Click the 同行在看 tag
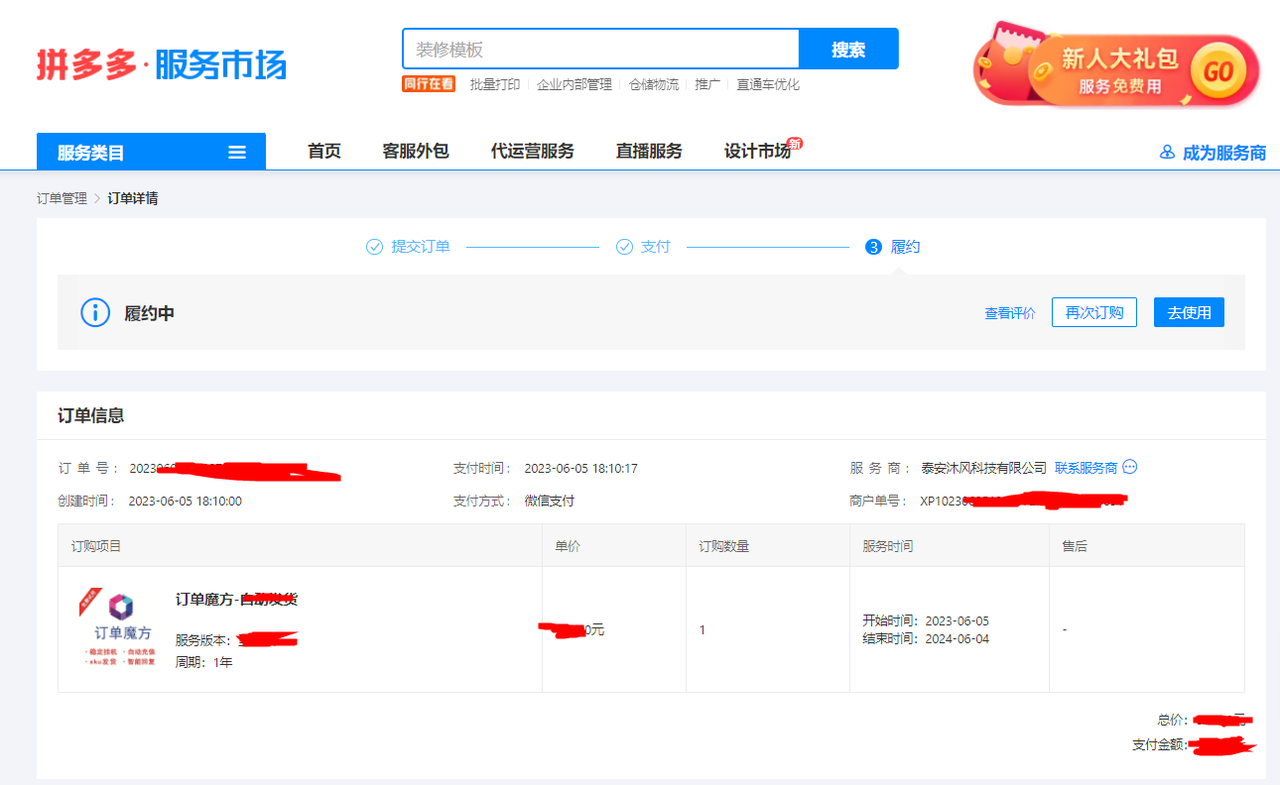Screen dimensions: 1280x785 pos(429,84)
